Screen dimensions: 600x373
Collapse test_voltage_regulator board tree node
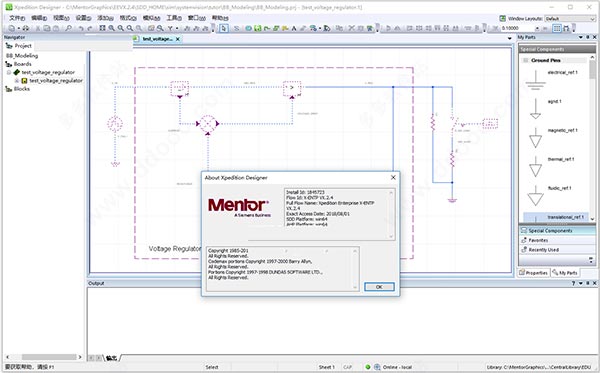(x=9, y=72)
